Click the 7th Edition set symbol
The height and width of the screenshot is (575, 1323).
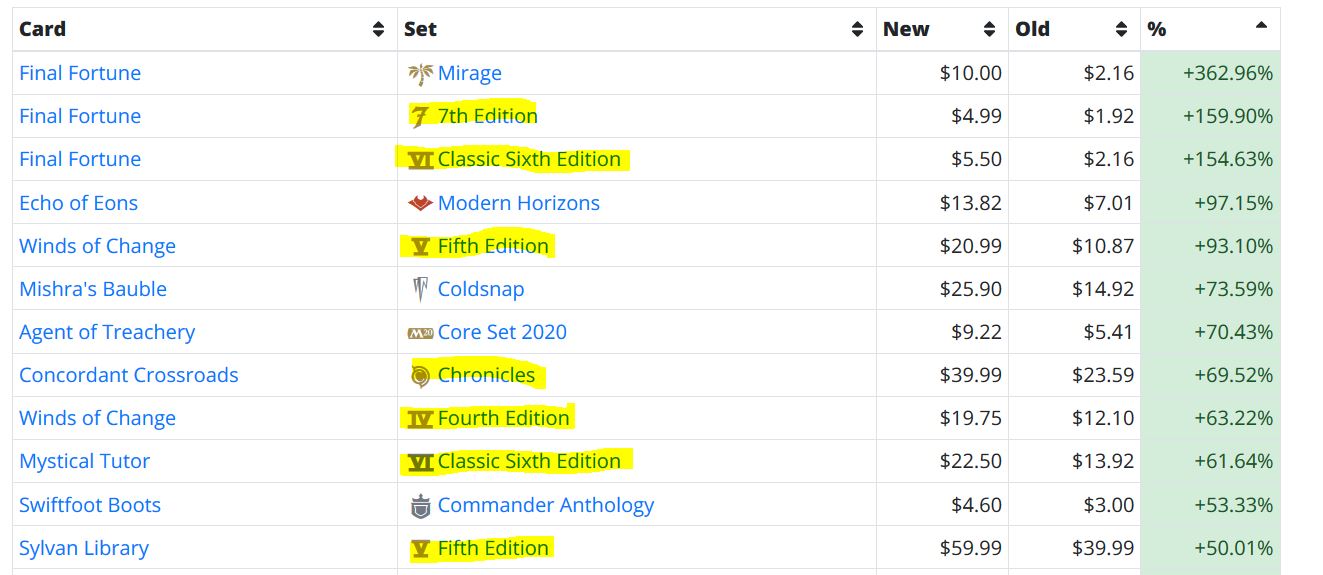420,117
